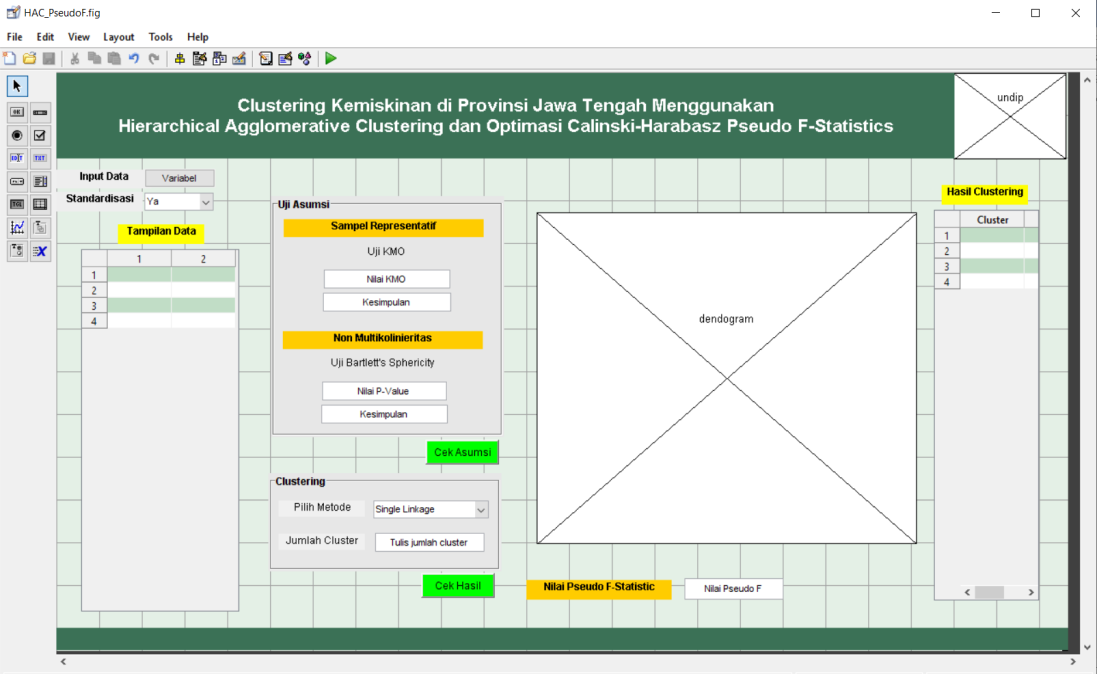Select the Tulis jumlah cluster field
1097x674 pixels.
tap(429, 542)
